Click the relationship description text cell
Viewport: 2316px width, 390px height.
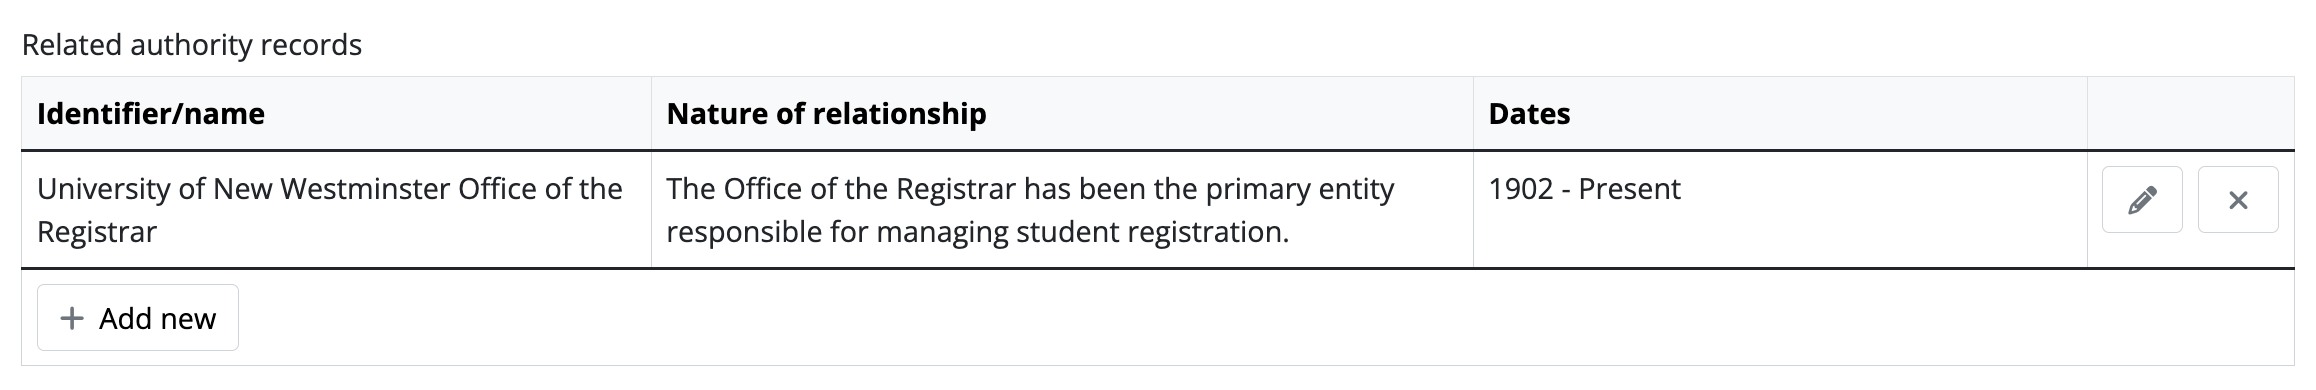tap(1062, 210)
